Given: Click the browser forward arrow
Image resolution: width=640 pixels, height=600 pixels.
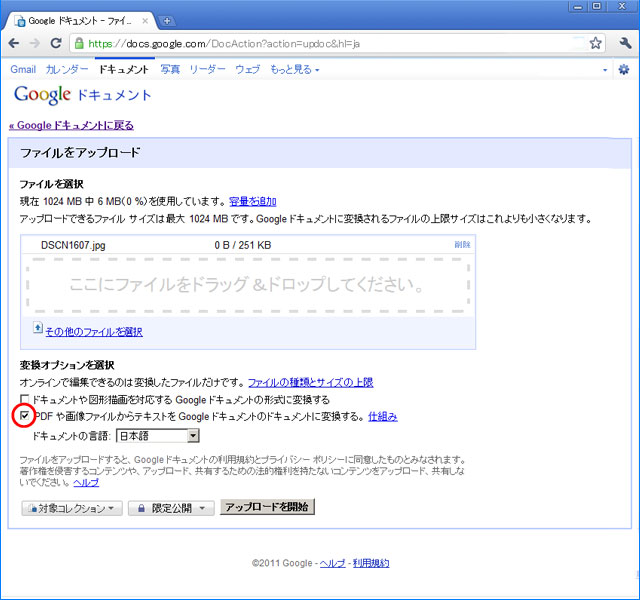Looking at the screenshot, I should [x=35, y=43].
